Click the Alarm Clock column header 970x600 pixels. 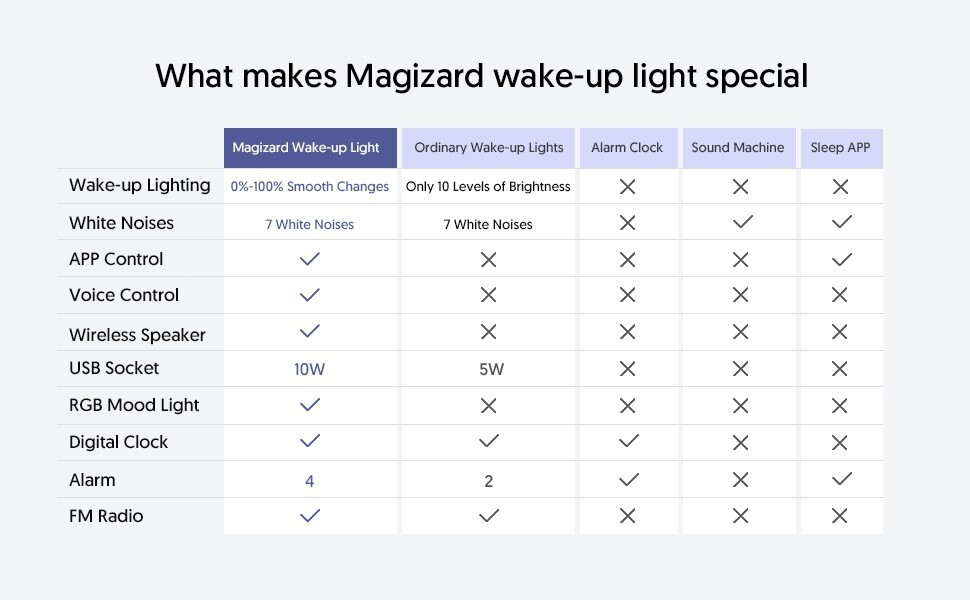pyautogui.click(x=629, y=148)
